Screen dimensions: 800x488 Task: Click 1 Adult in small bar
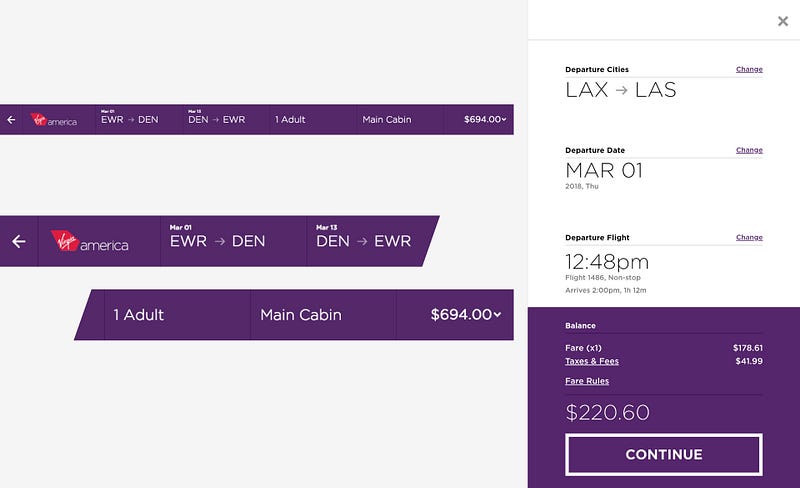tap(290, 120)
